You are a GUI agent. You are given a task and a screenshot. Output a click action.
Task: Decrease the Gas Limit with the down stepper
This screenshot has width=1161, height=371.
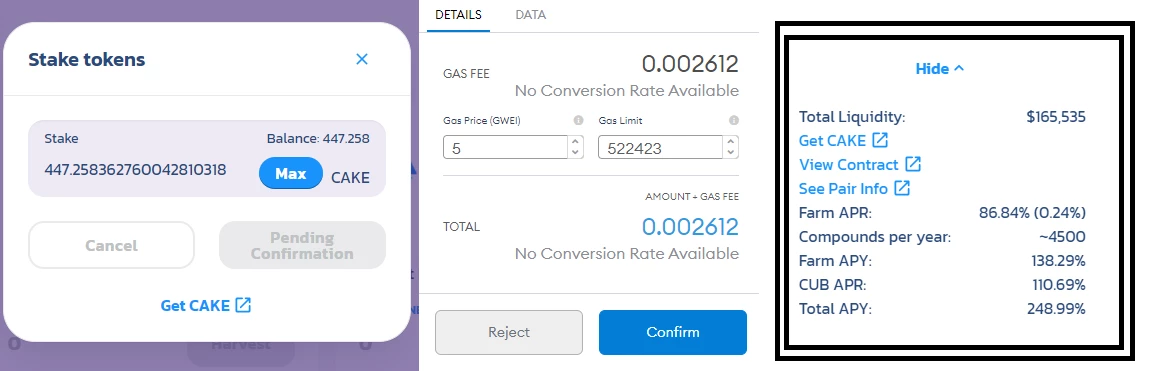731,153
